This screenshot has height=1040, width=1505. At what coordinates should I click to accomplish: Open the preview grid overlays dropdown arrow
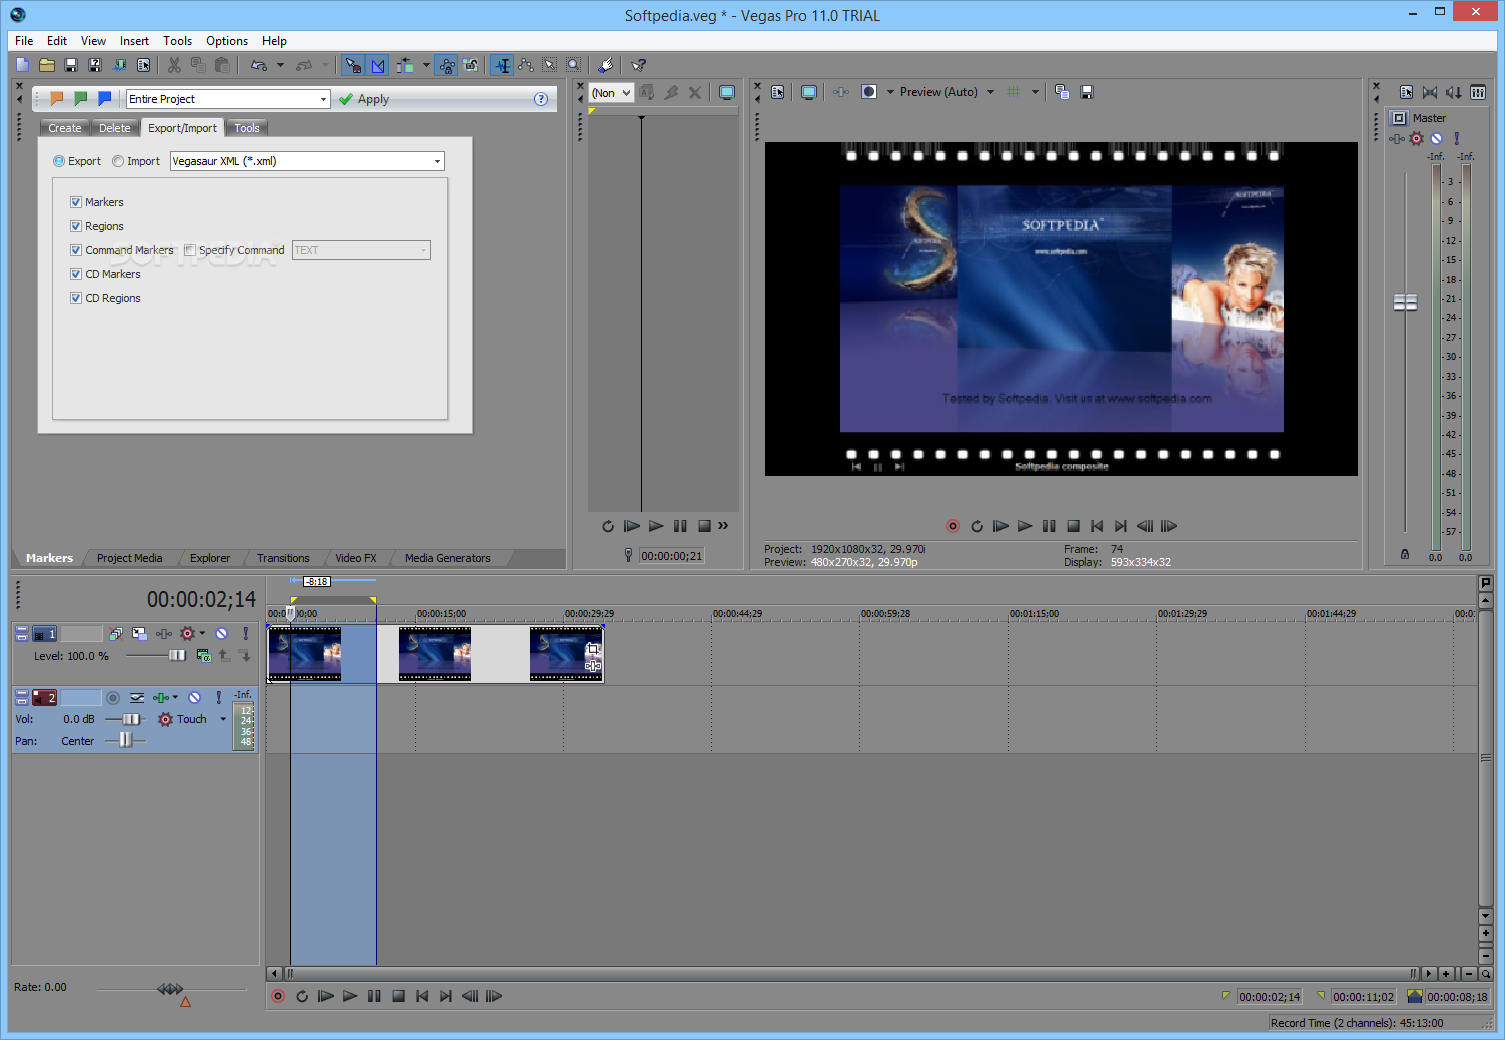coord(1035,92)
